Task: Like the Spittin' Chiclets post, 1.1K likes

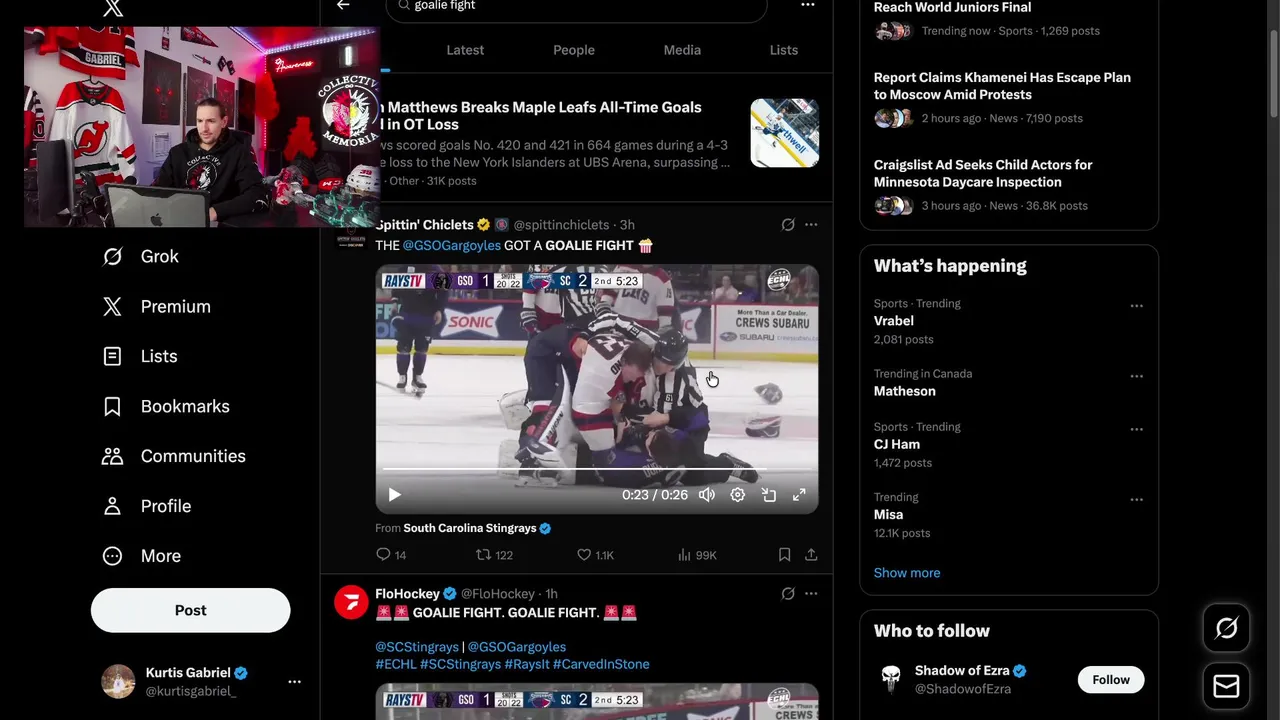Action: (x=596, y=555)
